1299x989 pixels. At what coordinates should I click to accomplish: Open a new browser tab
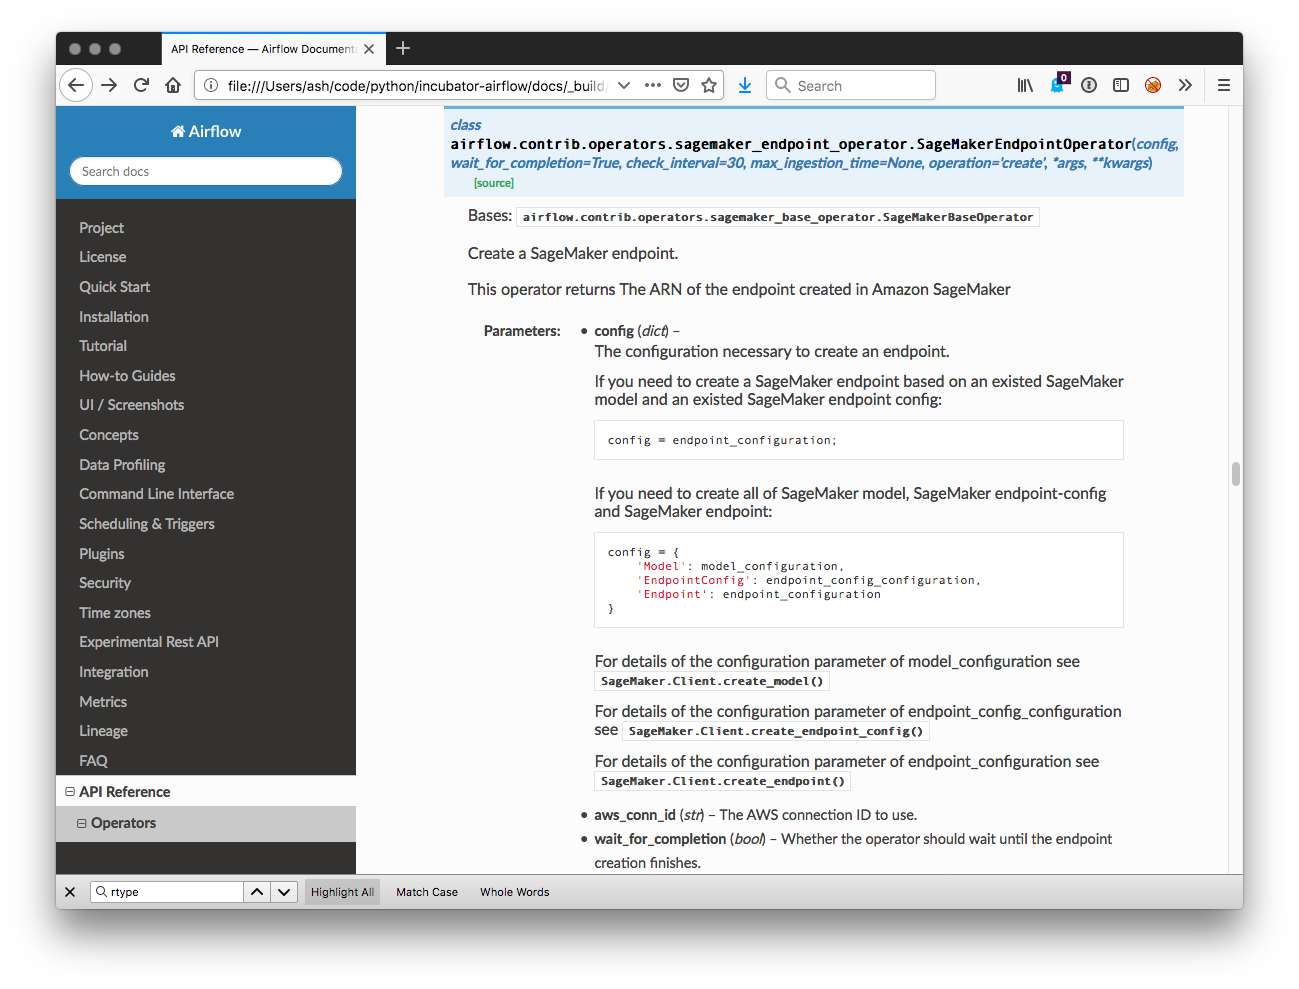click(403, 48)
